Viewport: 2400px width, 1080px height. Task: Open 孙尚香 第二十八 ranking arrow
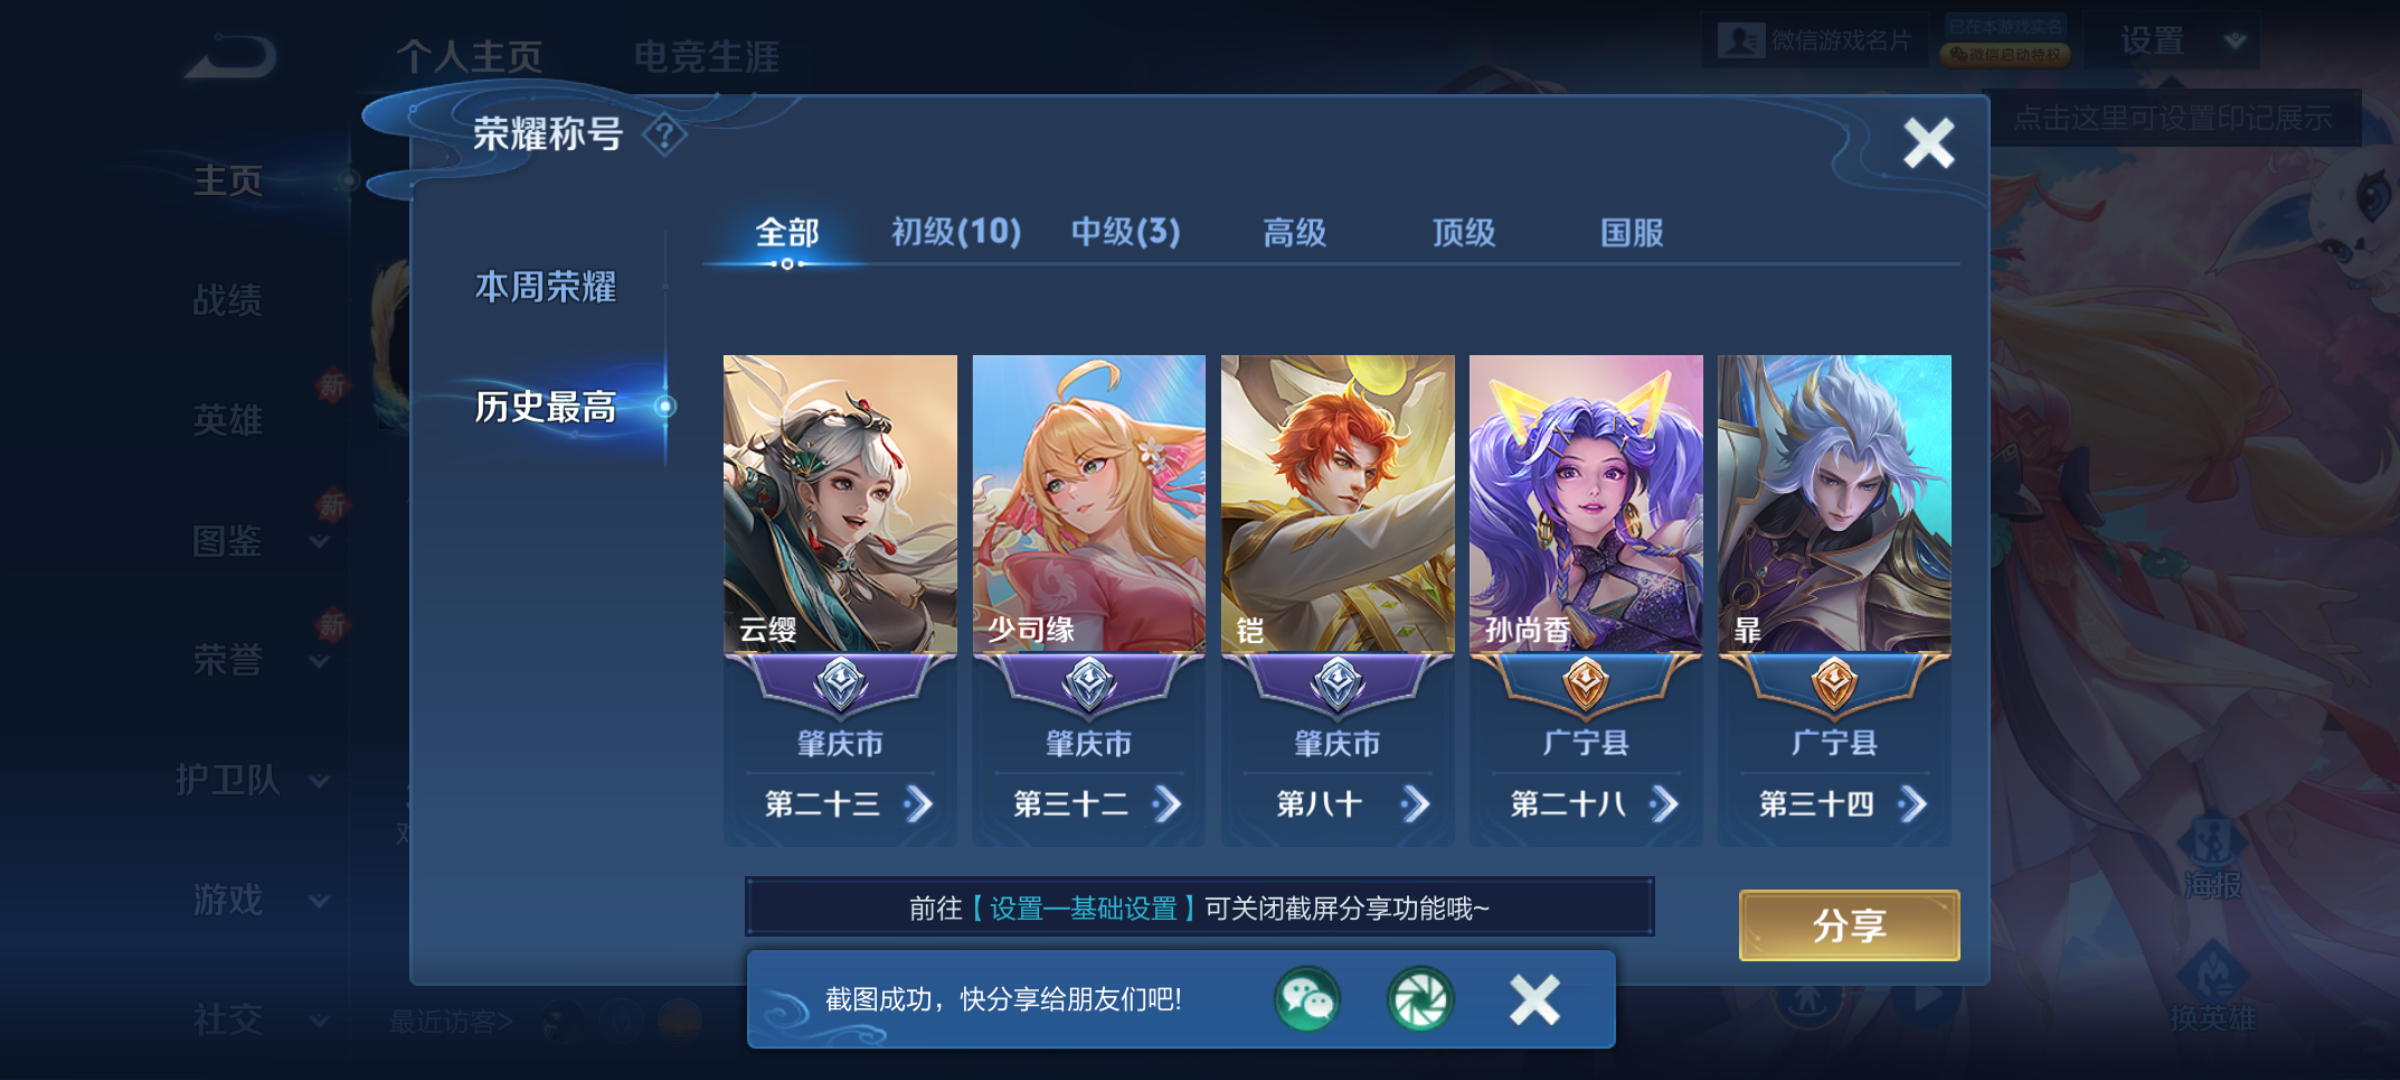coord(1663,804)
